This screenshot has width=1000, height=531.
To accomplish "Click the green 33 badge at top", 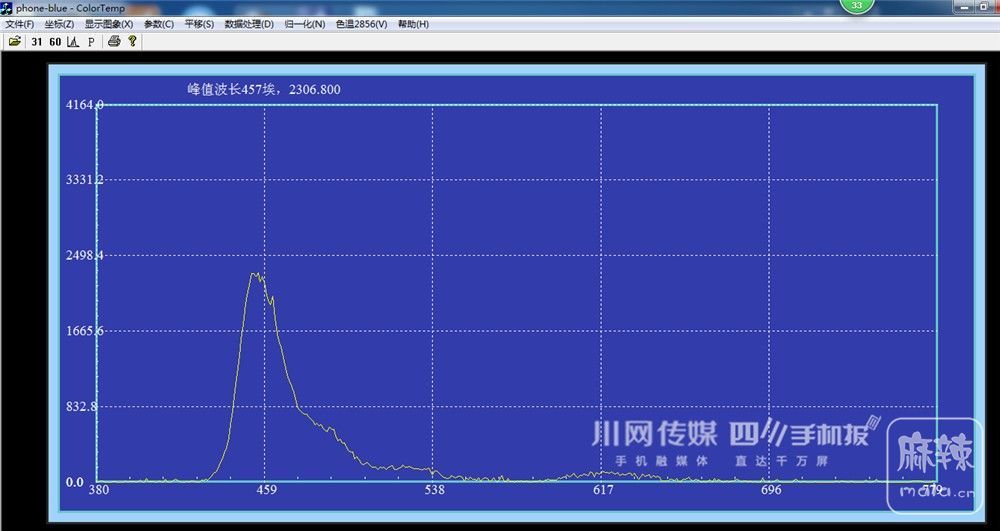I will tap(856, 6).
